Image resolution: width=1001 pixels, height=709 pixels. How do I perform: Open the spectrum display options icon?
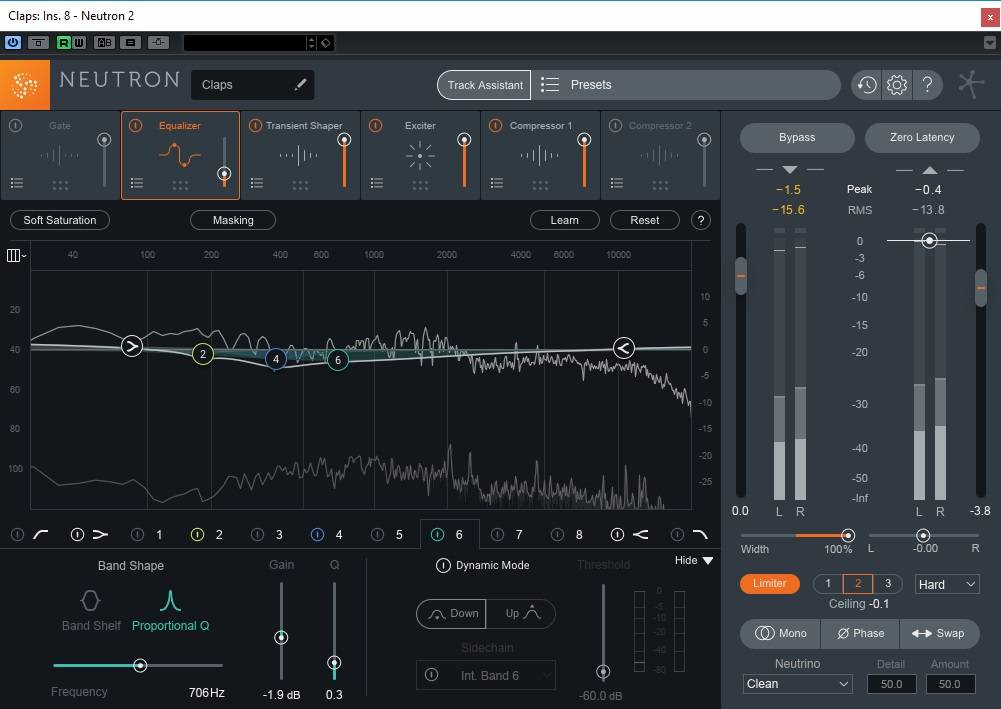point(16,256)
